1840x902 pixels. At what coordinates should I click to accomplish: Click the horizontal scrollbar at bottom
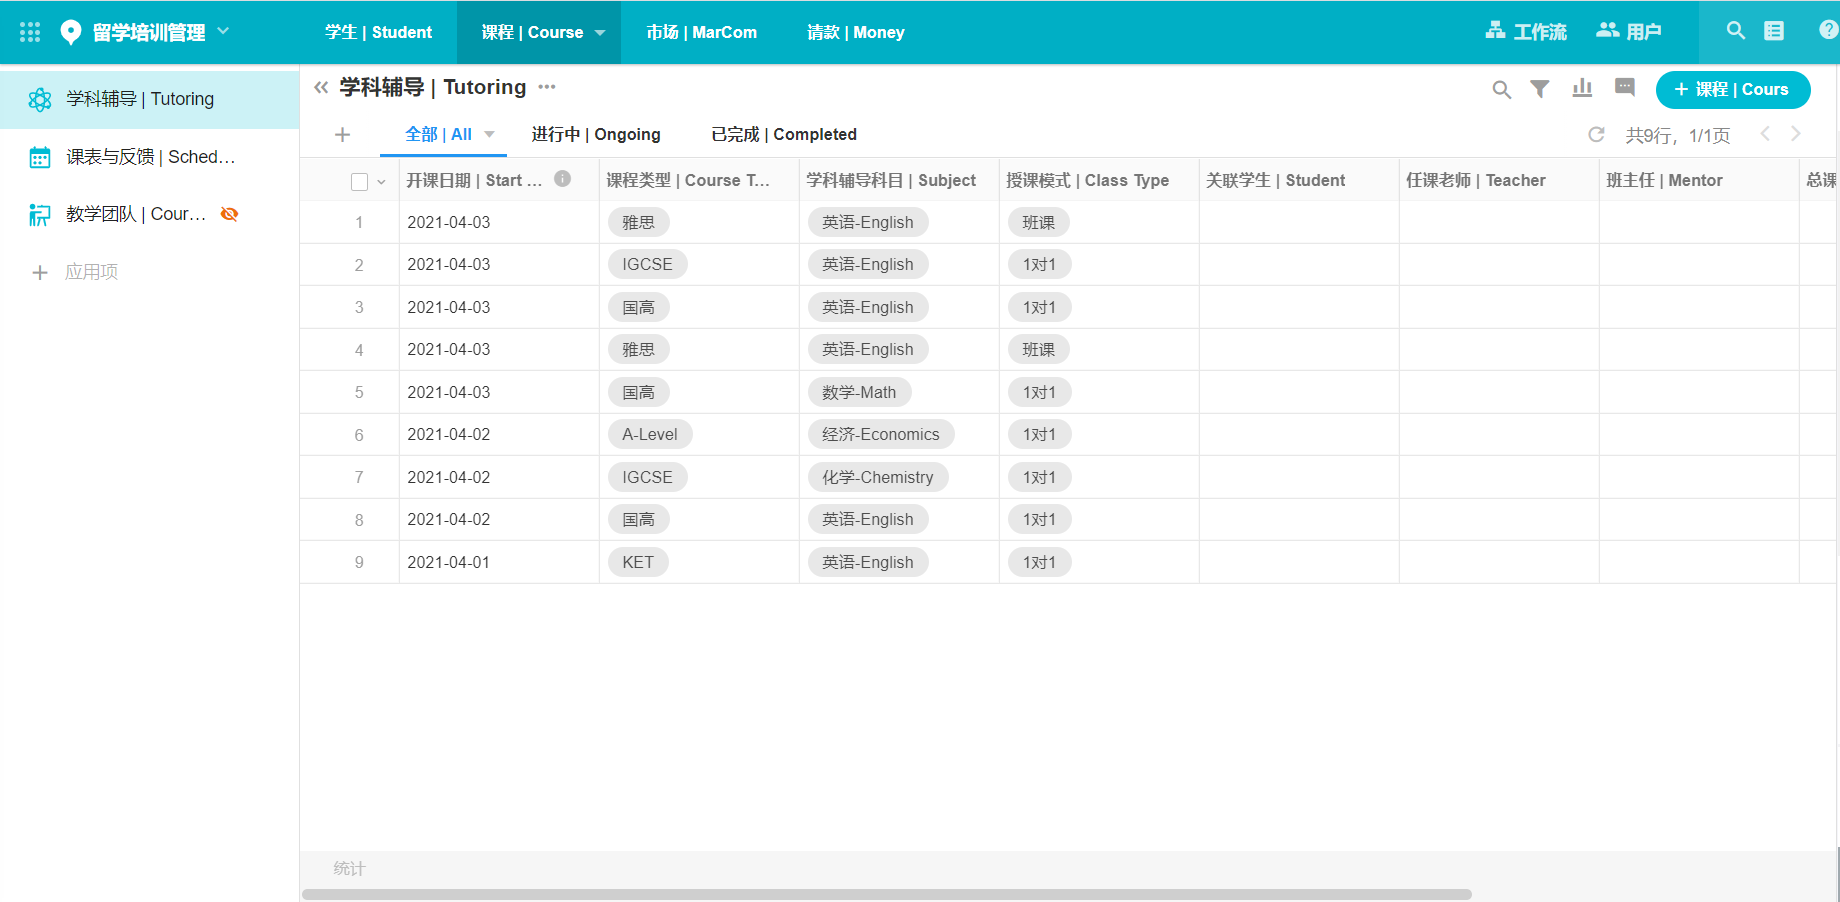(x=886, y=894)
